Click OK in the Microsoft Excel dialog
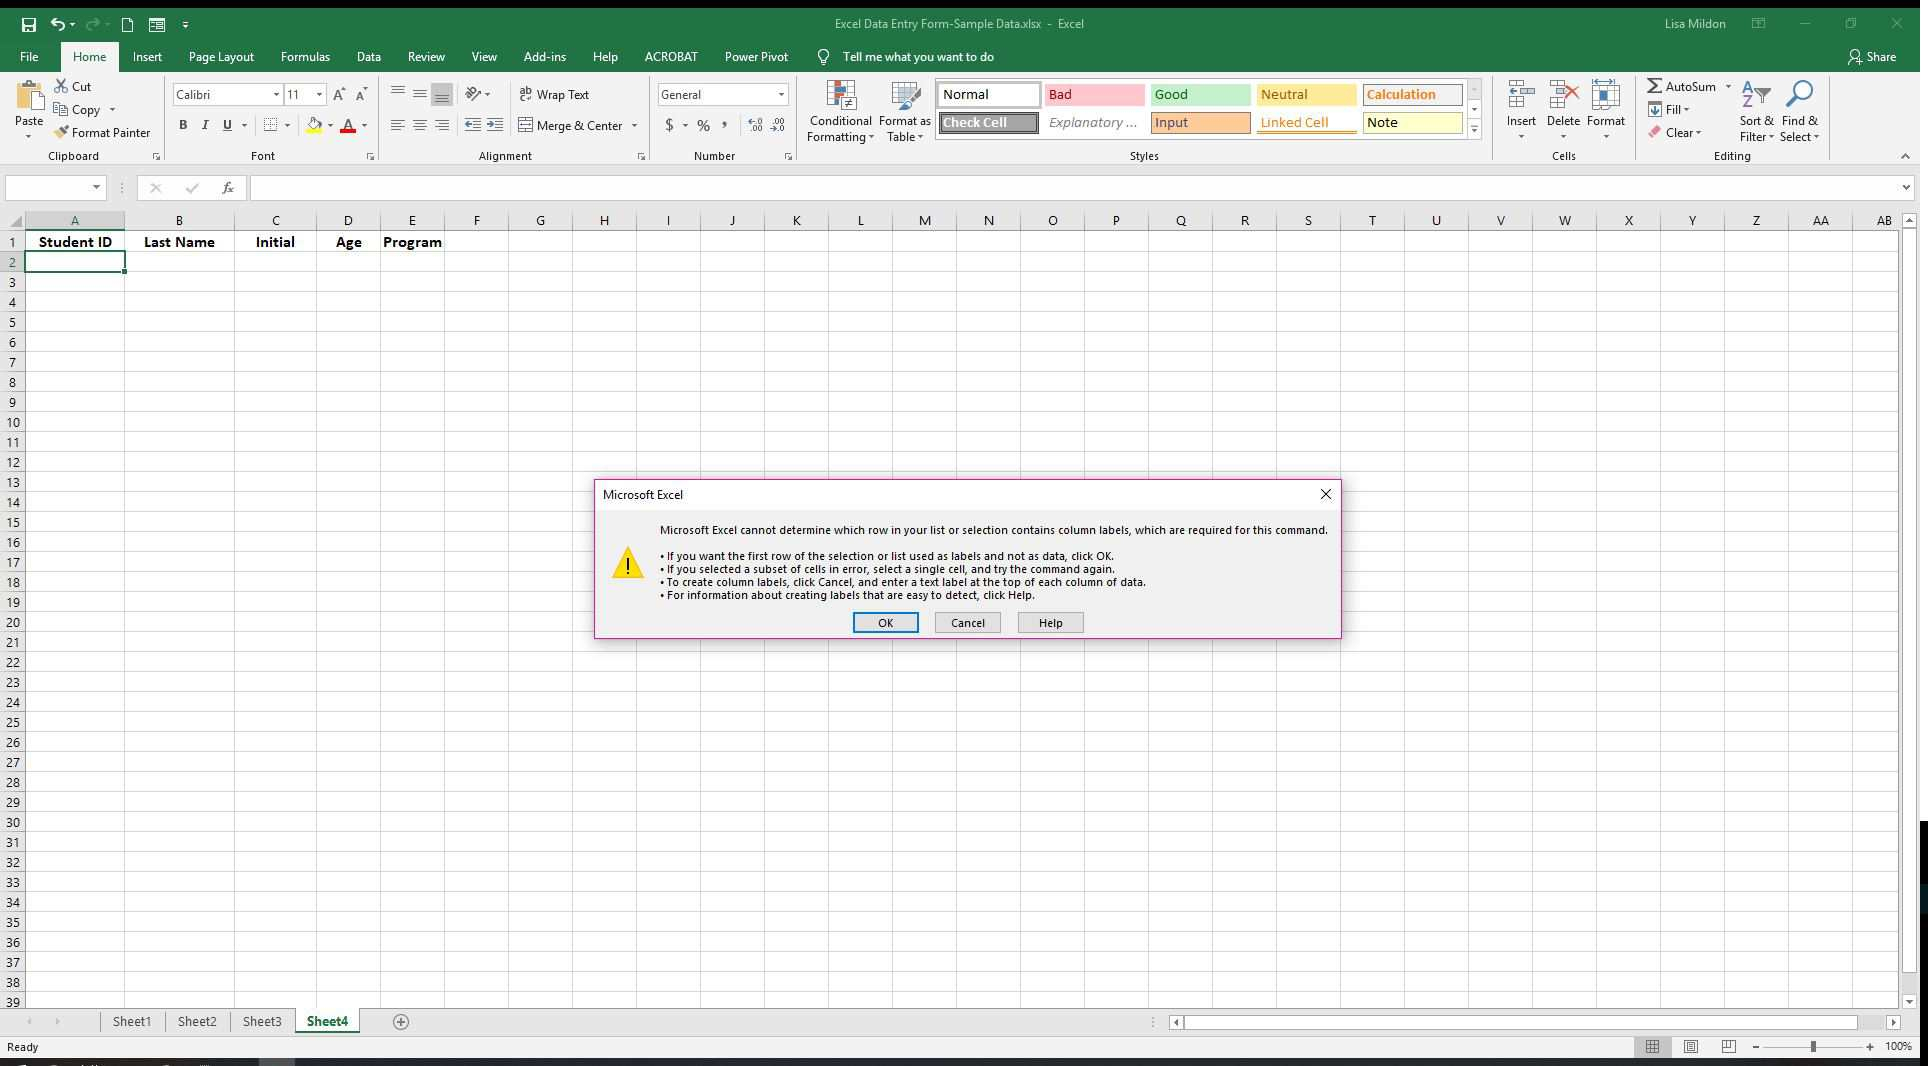 click(884, 622)
